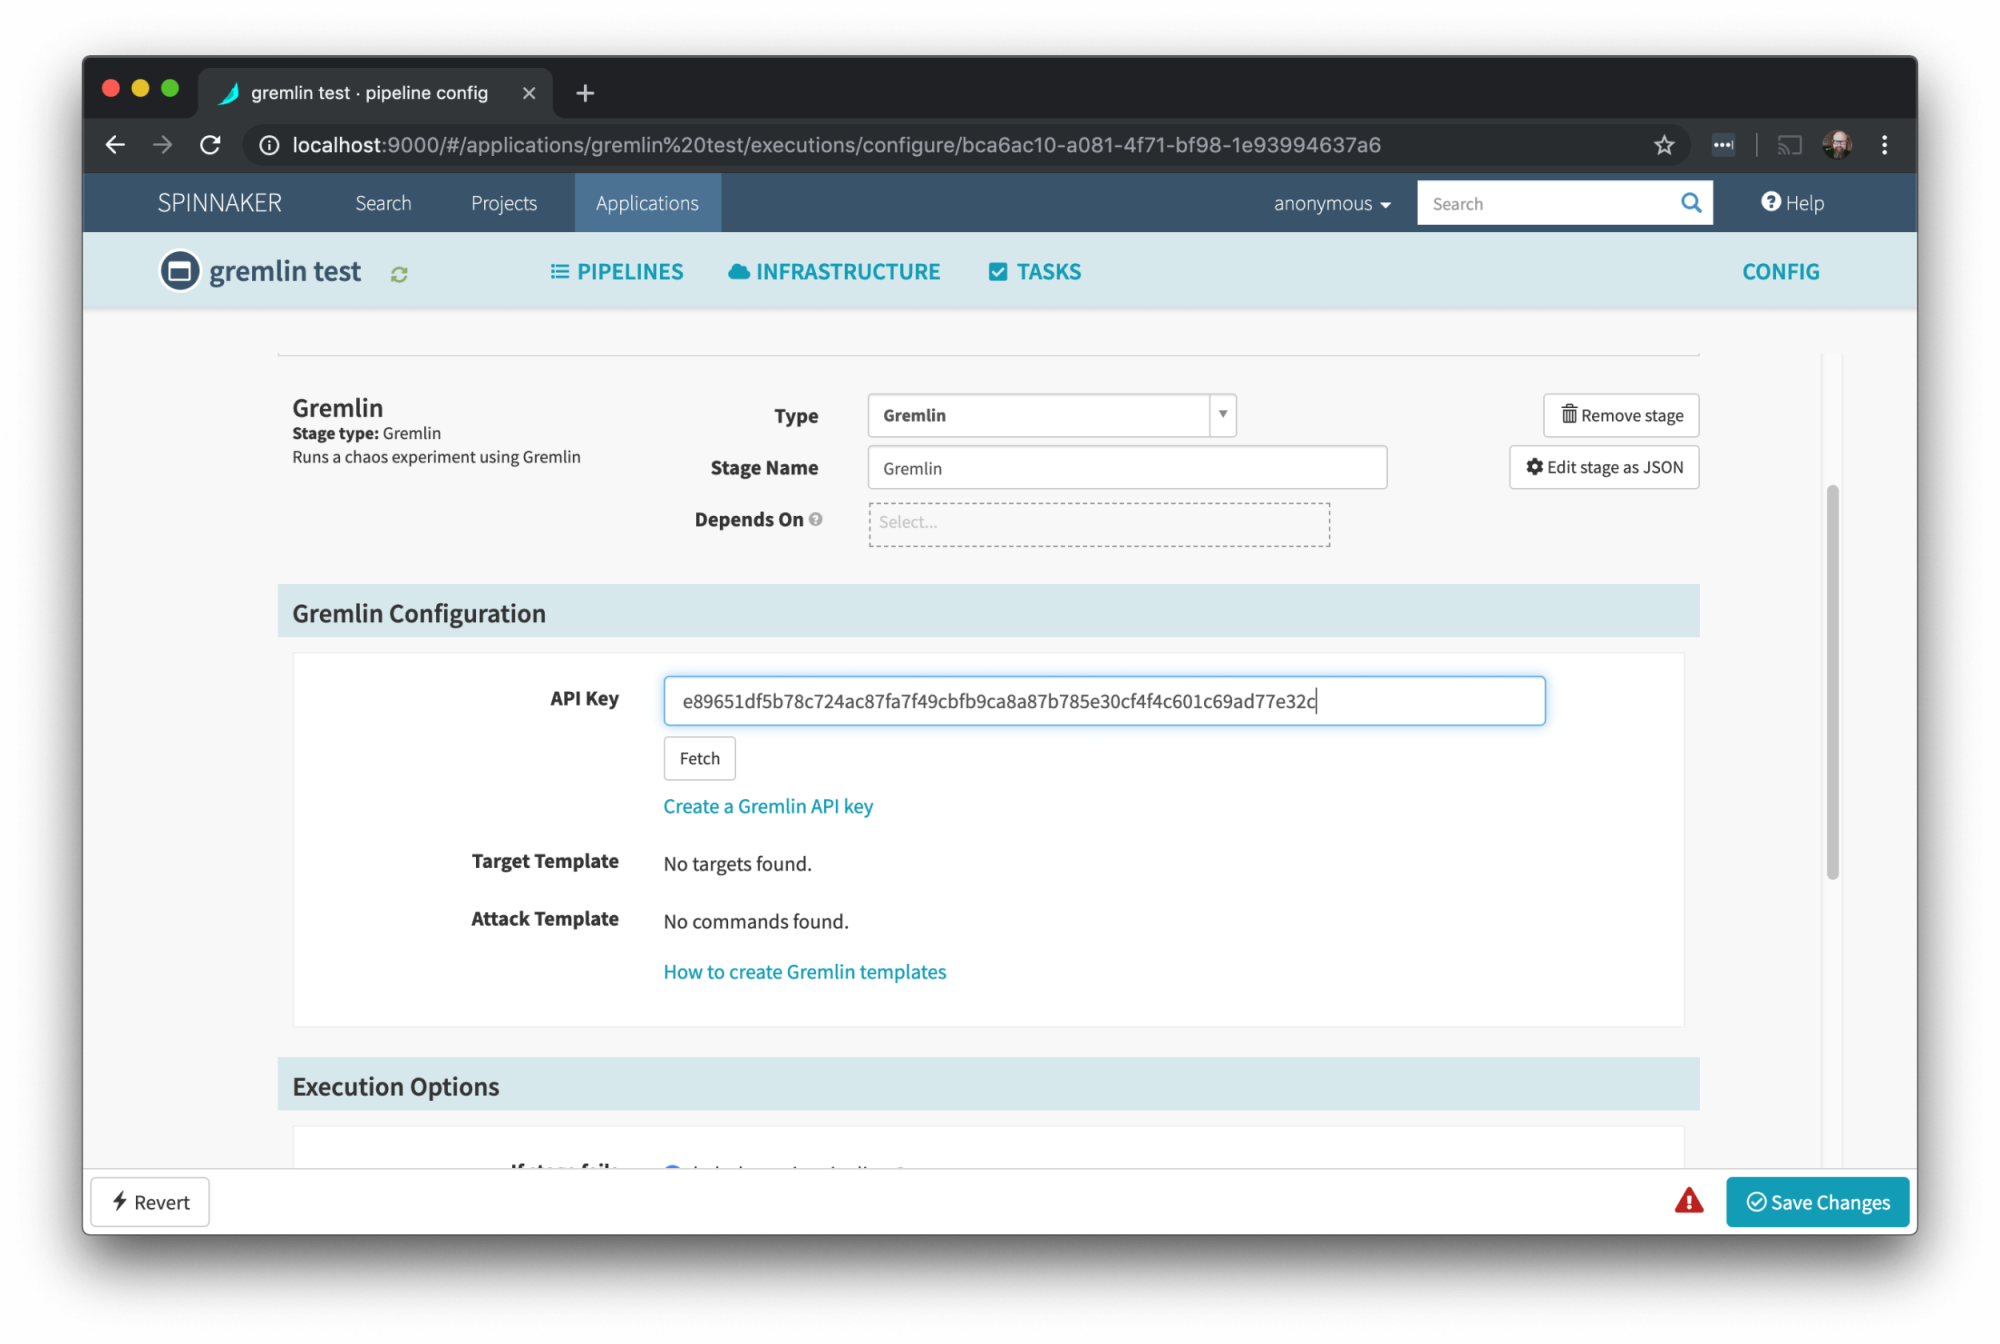
Task: Open the Projects nav item
Action: 504,203
